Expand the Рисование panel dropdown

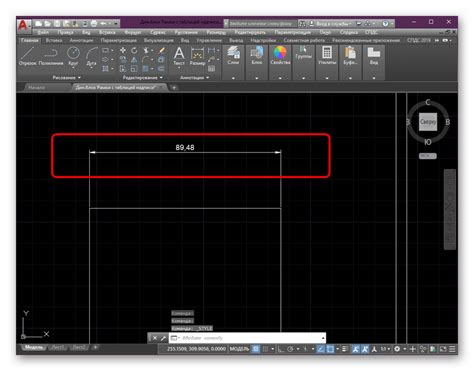66,78
